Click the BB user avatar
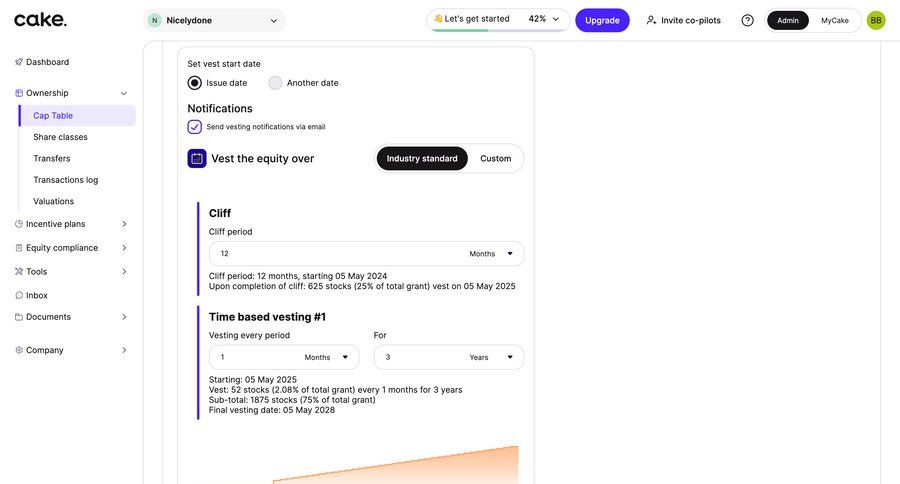The height and width of the screenshot is (484, 900). point(876,20)
